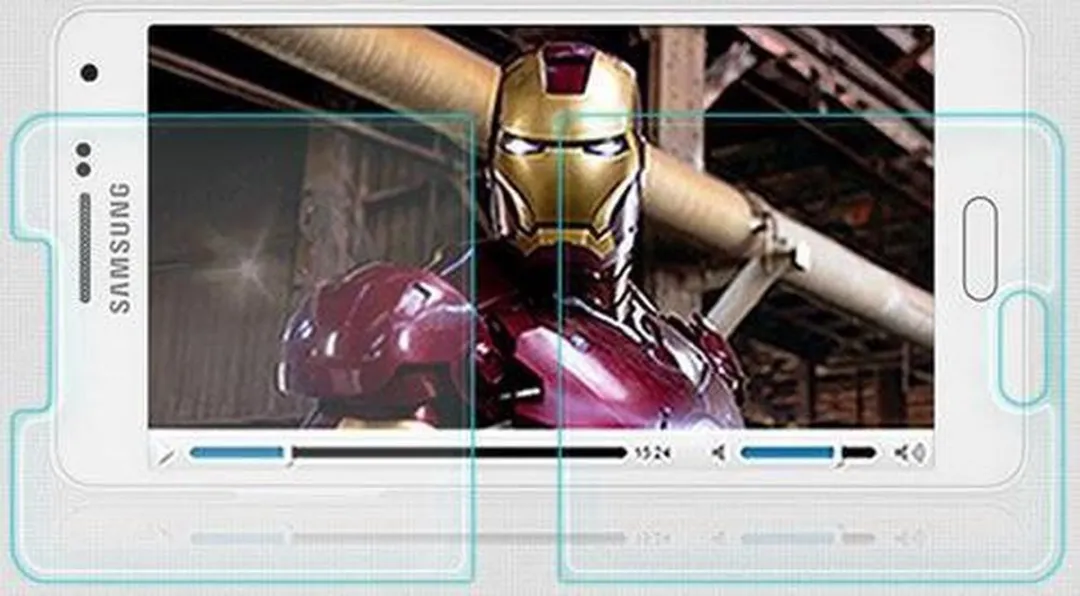Screen dimensions: 1080x596
Task: Click the low-volume speaker icon left of the volume slider
Action: (x=718, y=453)
